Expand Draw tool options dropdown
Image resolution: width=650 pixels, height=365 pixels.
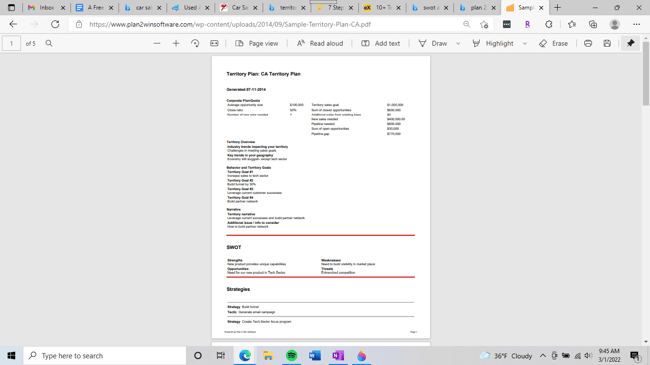click(458, 43)
